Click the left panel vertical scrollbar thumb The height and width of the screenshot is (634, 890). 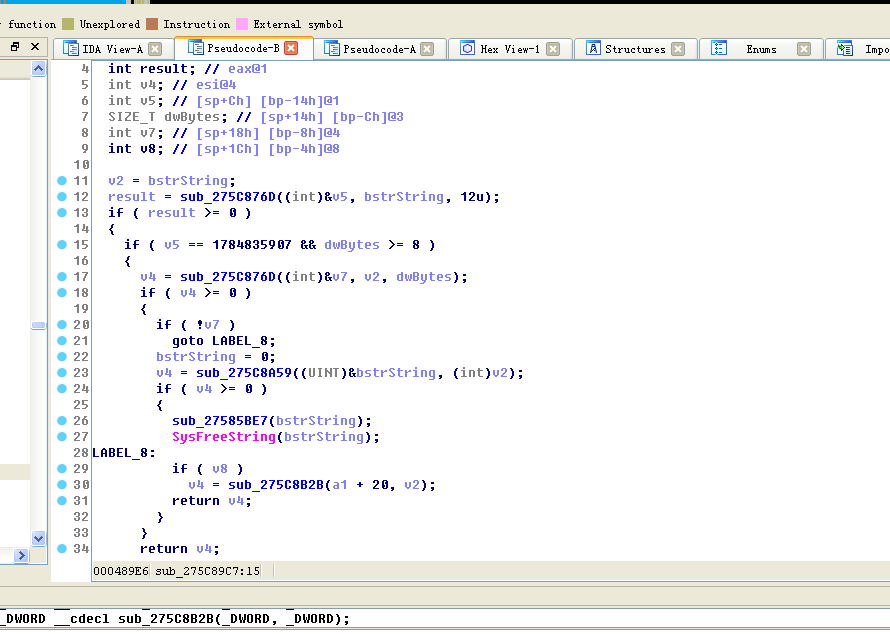pos(38,325)
